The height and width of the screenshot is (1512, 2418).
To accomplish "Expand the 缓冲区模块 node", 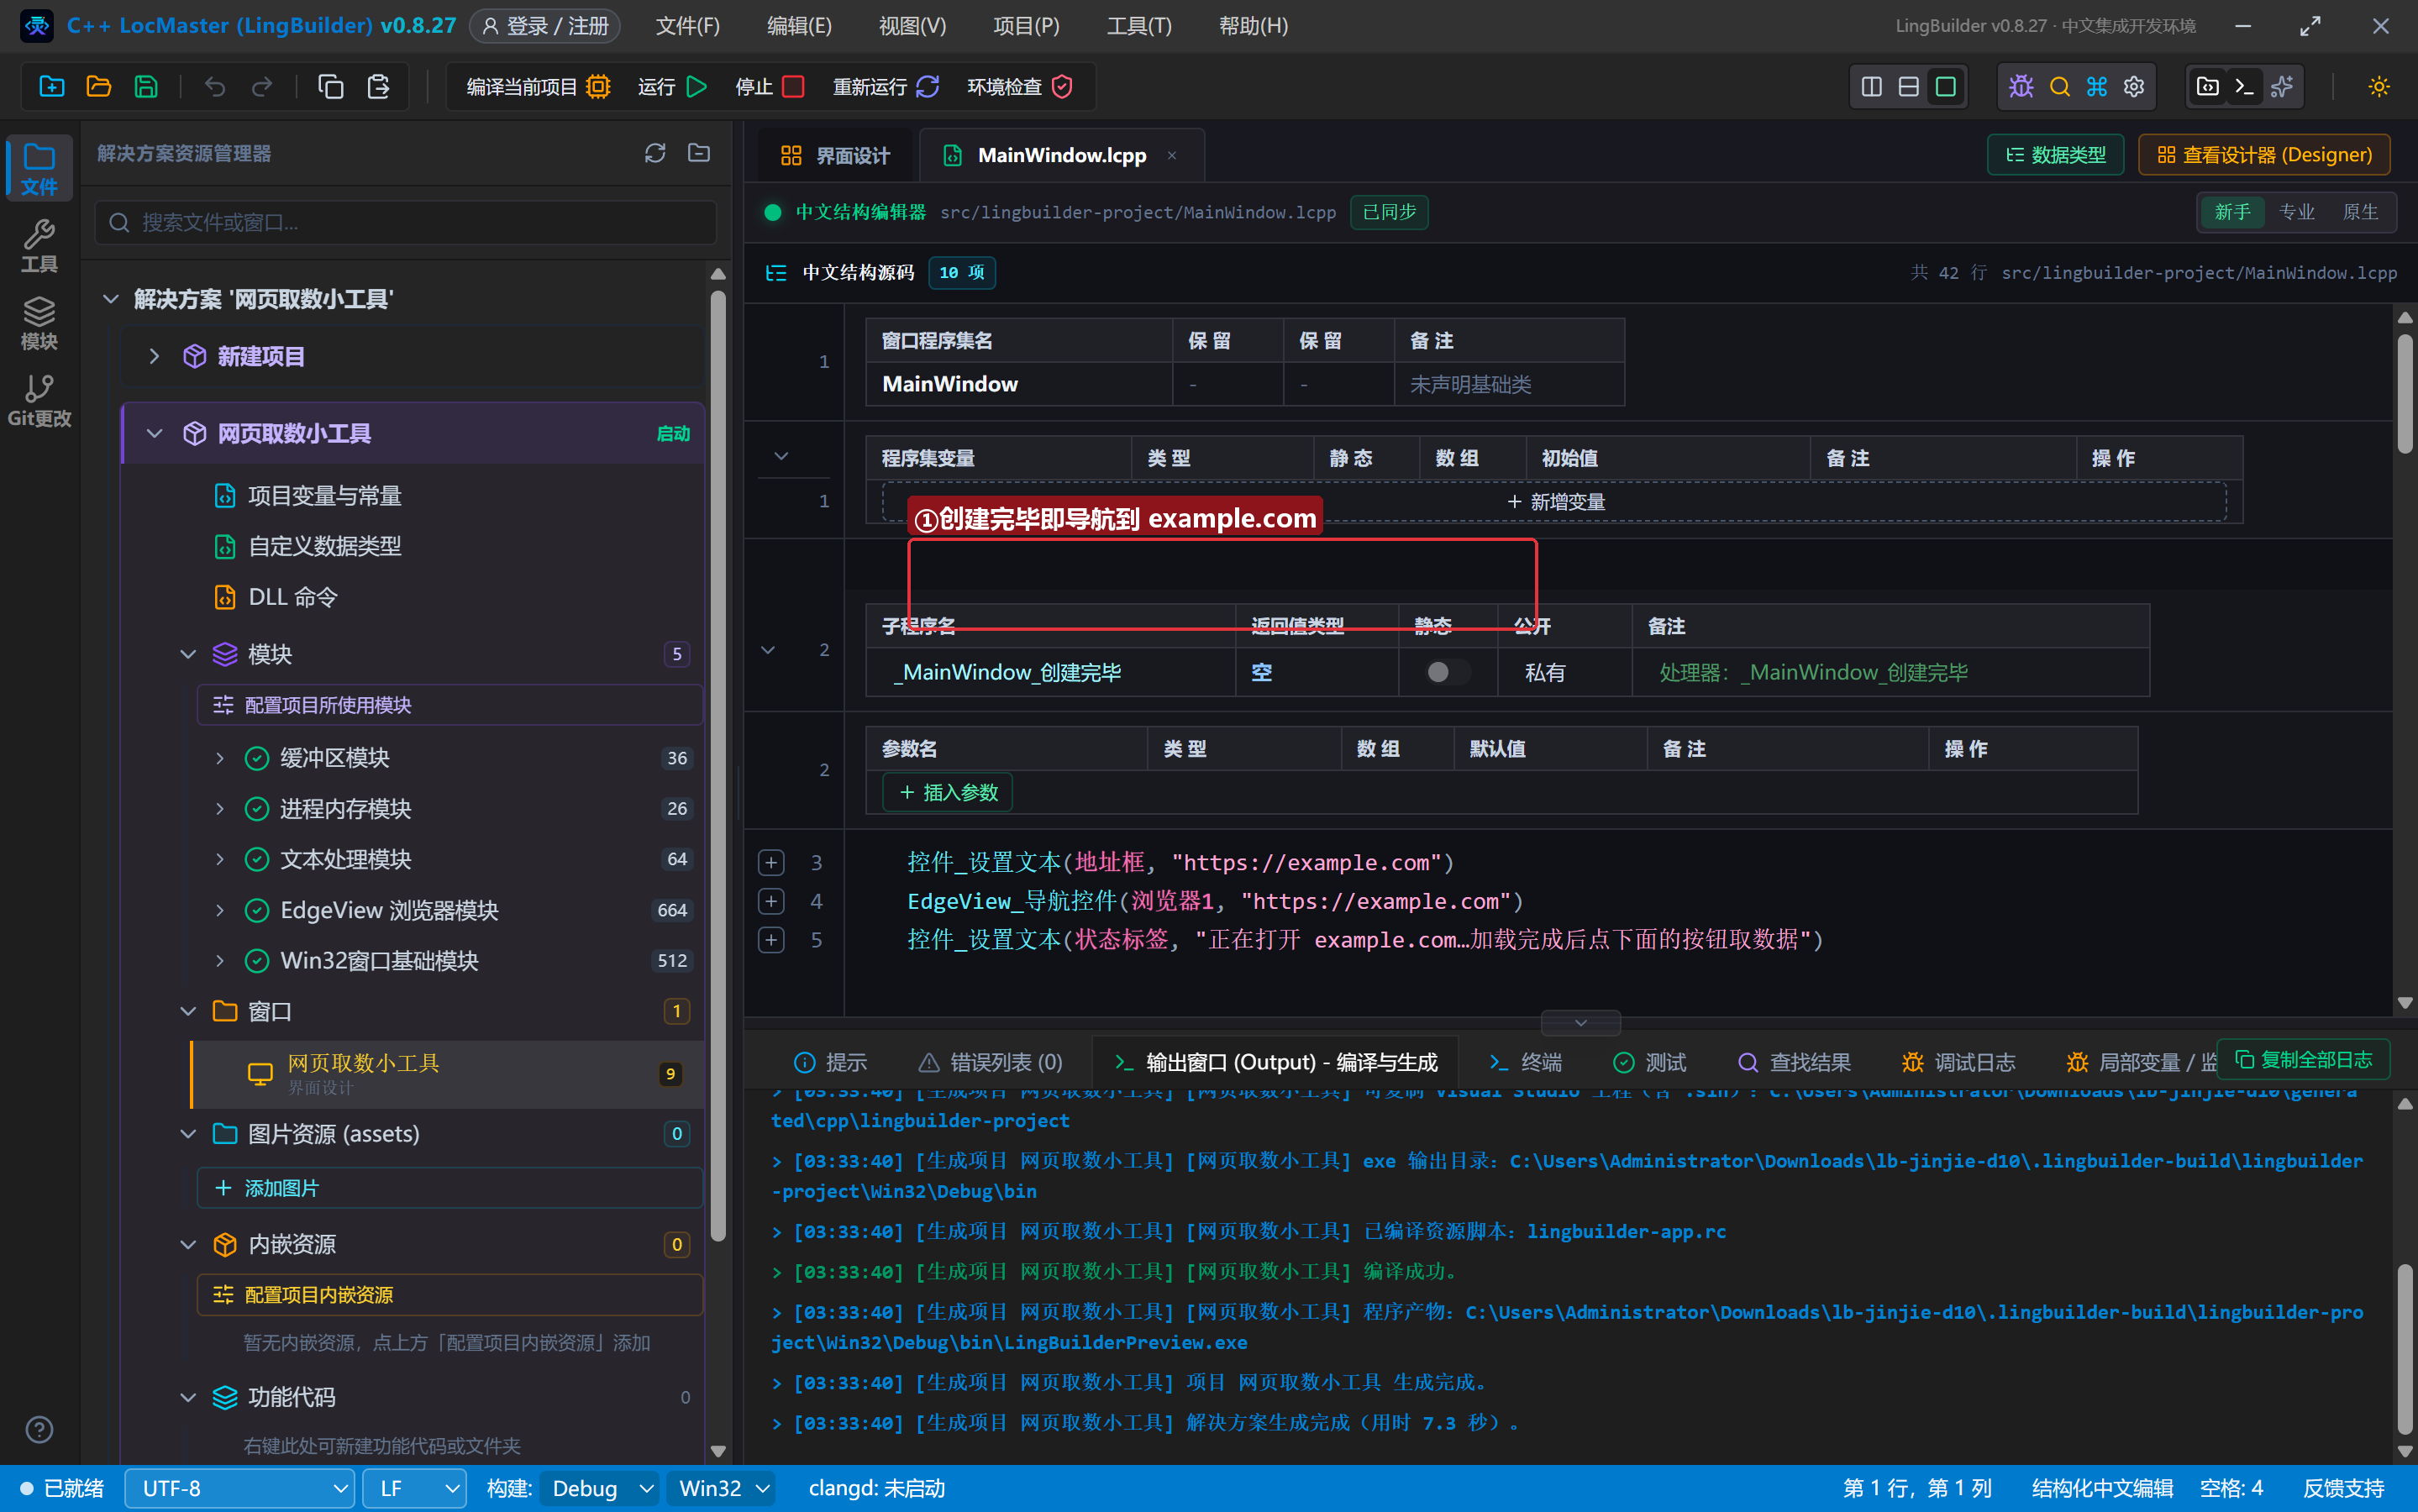I will coord(220,758).
